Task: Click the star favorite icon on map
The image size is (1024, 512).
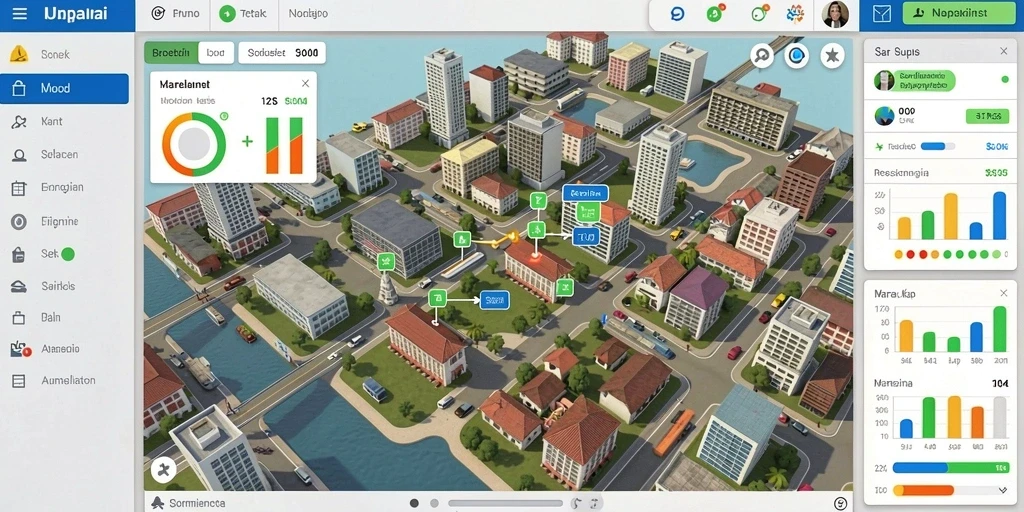Action: pyautogui.click(x=832, y=56)
